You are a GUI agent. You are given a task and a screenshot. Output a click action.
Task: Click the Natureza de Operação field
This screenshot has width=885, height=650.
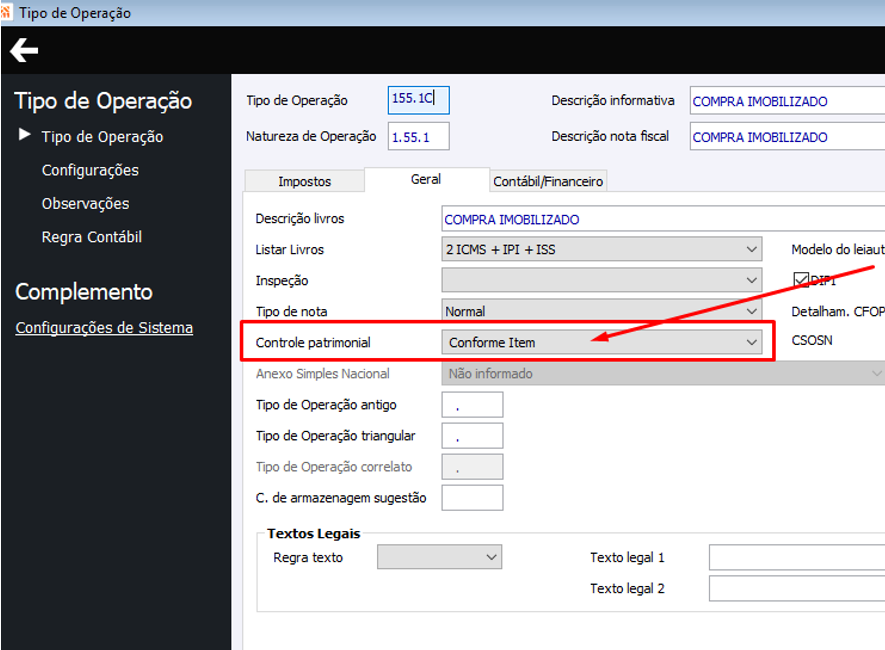click(x=419, y=137)
